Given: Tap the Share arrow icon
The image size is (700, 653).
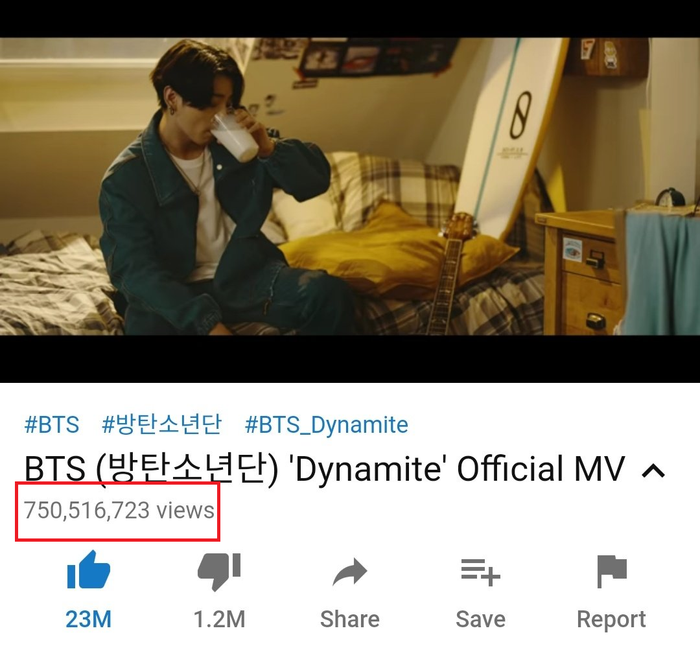Looking at the screenshot, I should click(350, 572).
